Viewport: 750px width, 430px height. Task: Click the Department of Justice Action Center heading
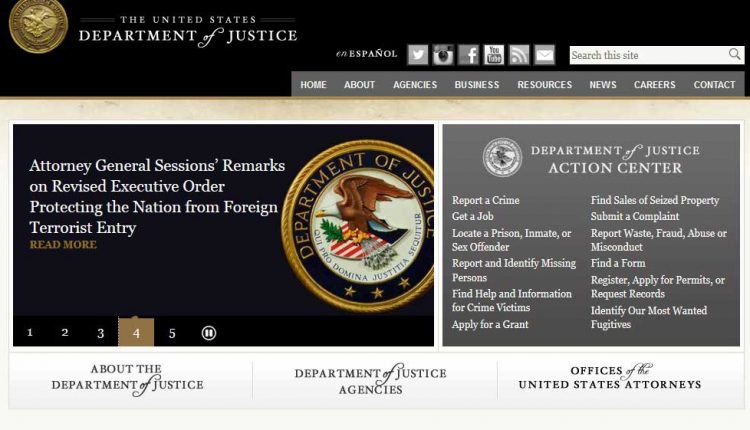(x=615, y=159)
